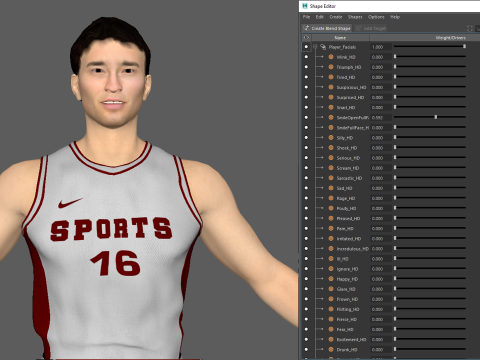
Task: Open the Options menu
Action: pos(376,17)
